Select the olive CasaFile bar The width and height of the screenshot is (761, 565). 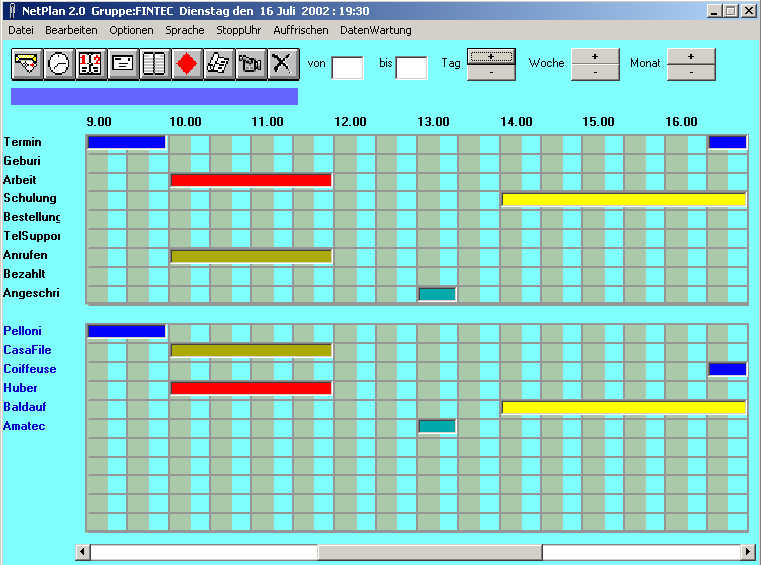coord(251,350)
